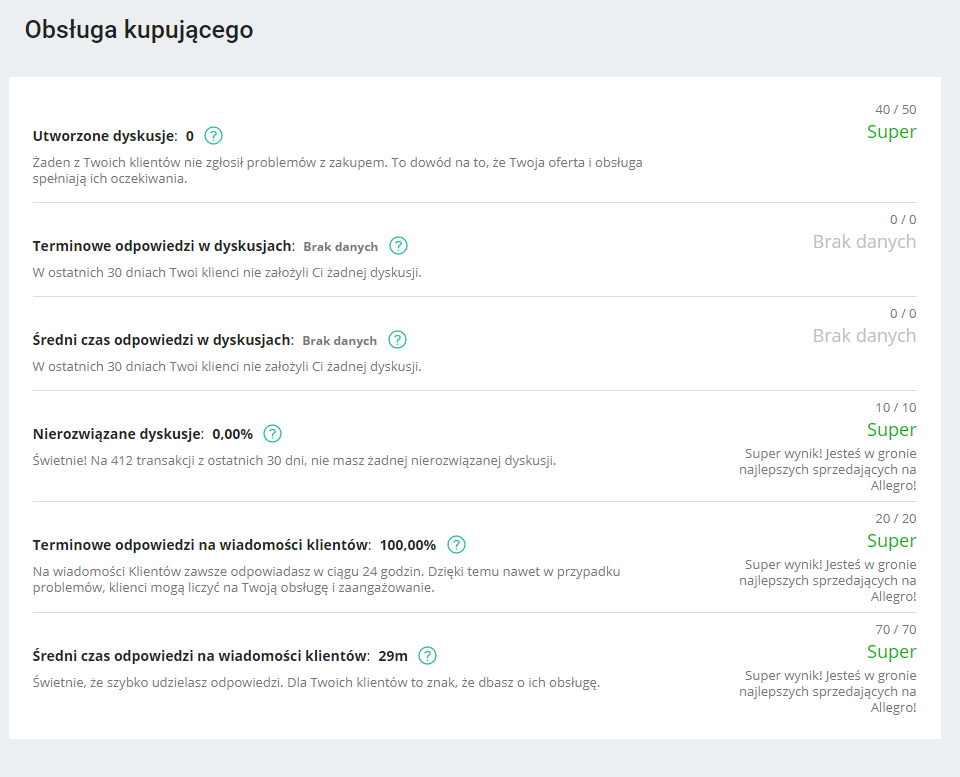
Task: Open help icon for Utworzone dyskusje
Action: coord(213,135)
